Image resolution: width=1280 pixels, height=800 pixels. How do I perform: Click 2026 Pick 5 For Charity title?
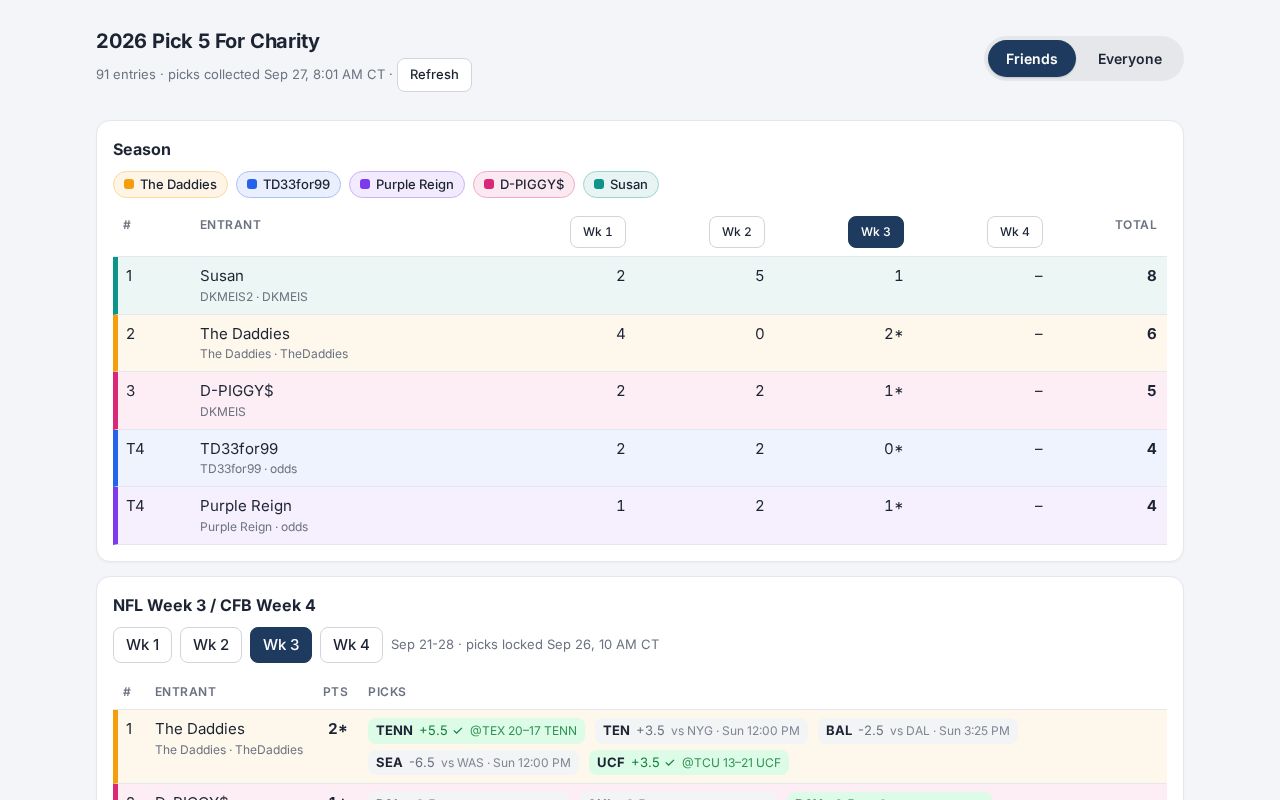(208, 41)
